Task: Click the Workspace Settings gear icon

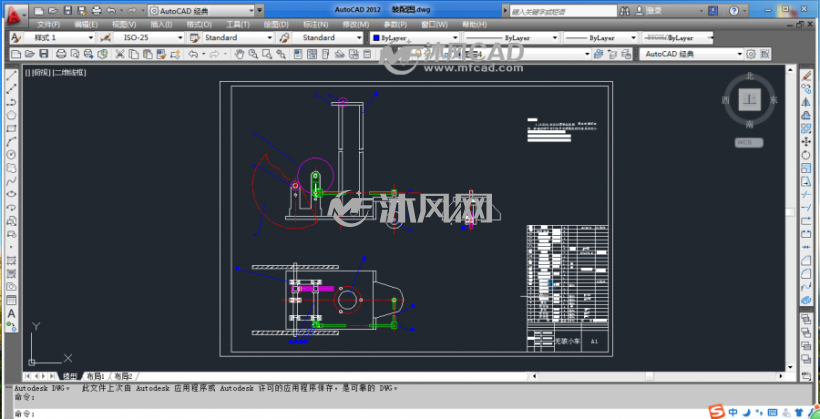Action: point(751,54)
